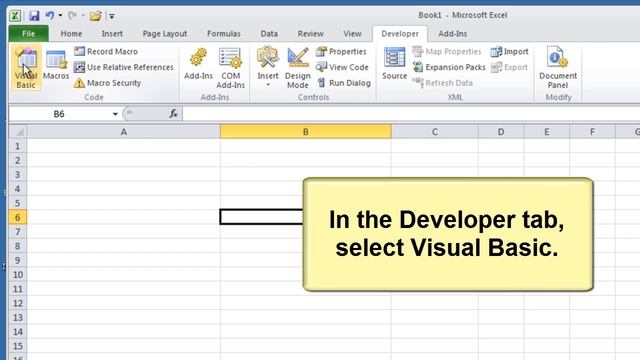Click the Insert Function fx button
The width and height of the screenshot is (640, 360).
coord(173,113)
